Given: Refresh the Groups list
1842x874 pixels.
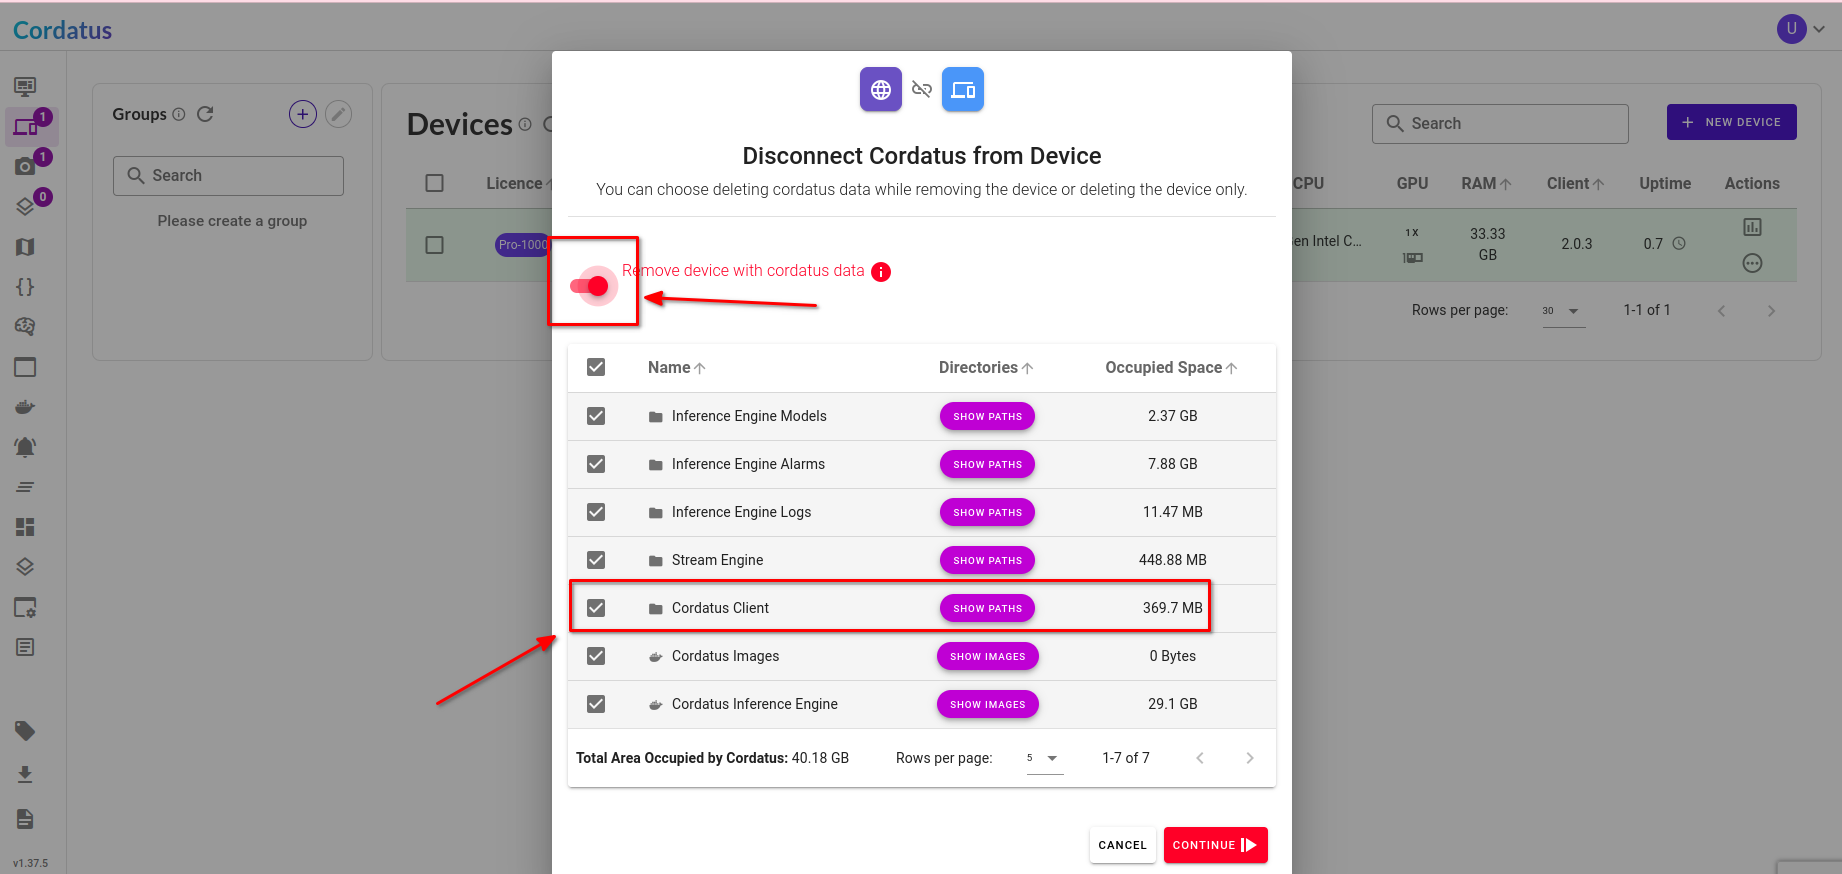Looking at the screenshot, I should [x=205, y=114].
